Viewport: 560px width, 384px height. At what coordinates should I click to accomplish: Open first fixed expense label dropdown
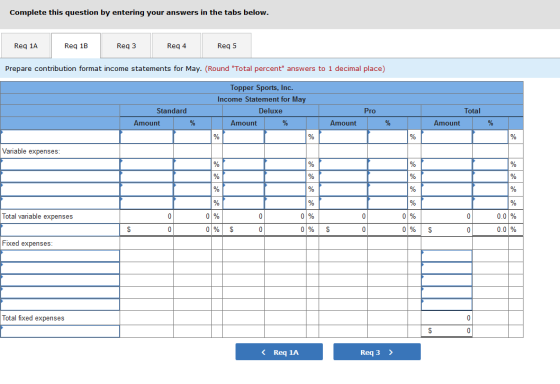point(60,256)
